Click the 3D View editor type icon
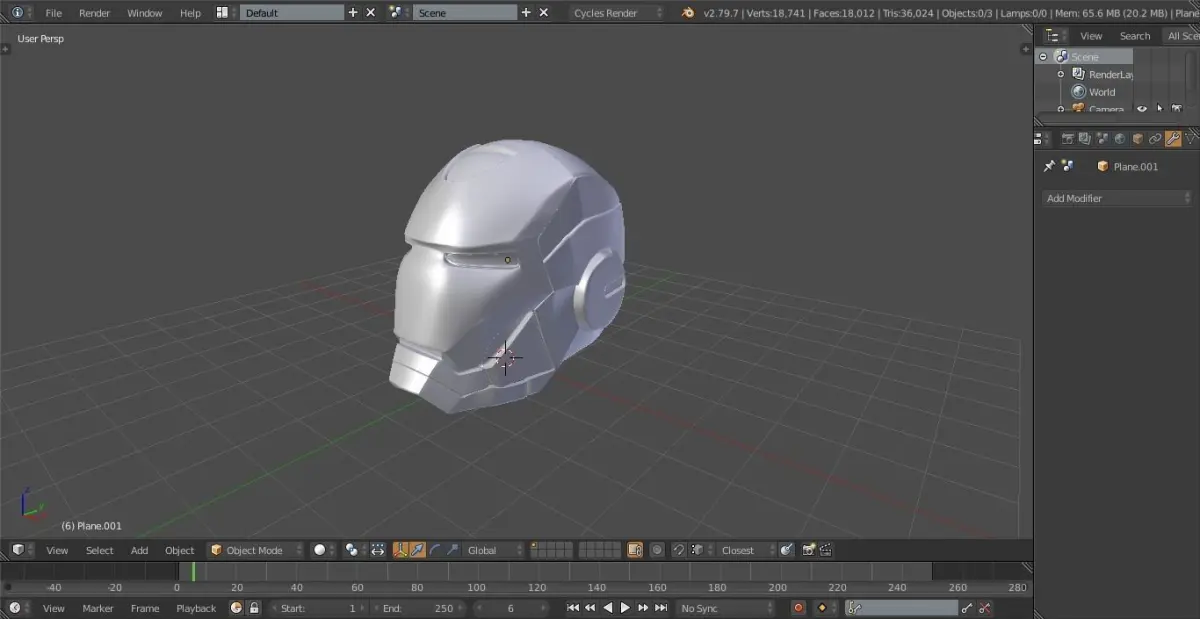 click(17, 550)
